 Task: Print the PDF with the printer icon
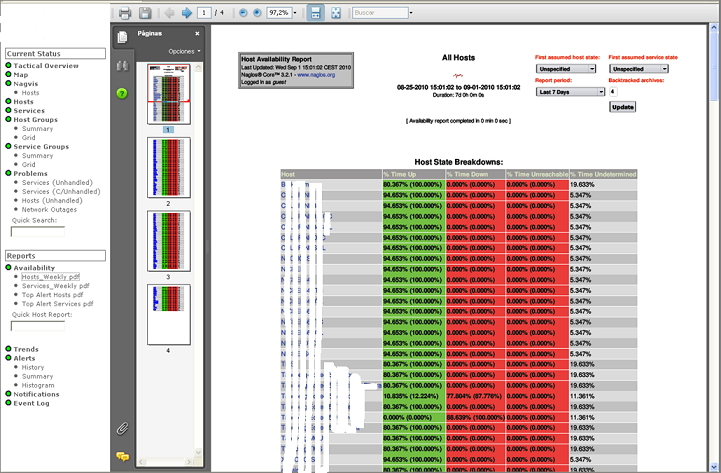(x=125, y=13)
